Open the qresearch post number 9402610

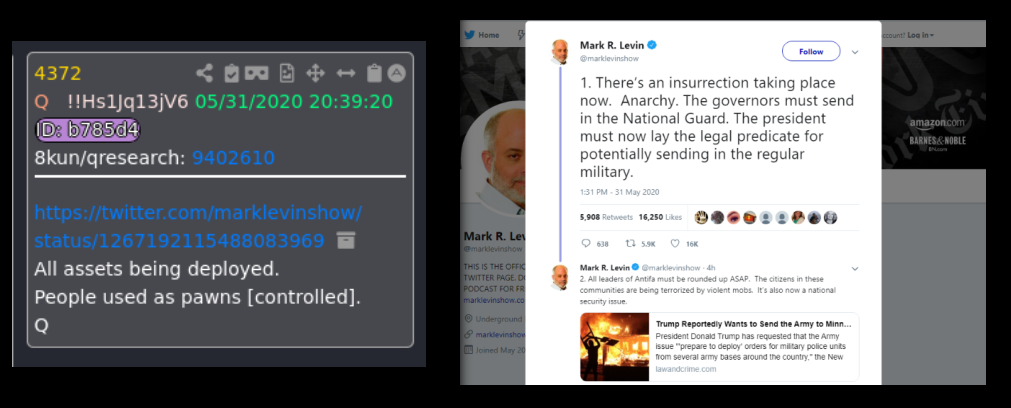tap(233, 157)
